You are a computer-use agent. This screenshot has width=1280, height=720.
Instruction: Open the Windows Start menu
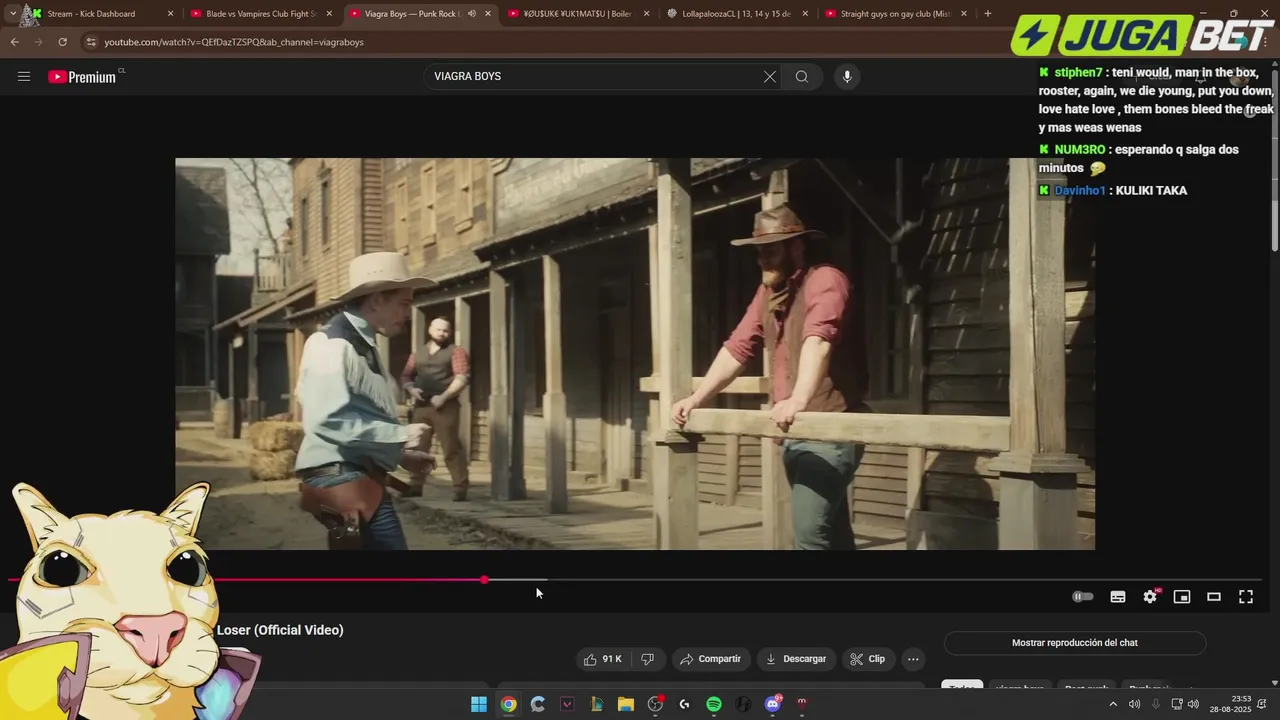[479, 704]
